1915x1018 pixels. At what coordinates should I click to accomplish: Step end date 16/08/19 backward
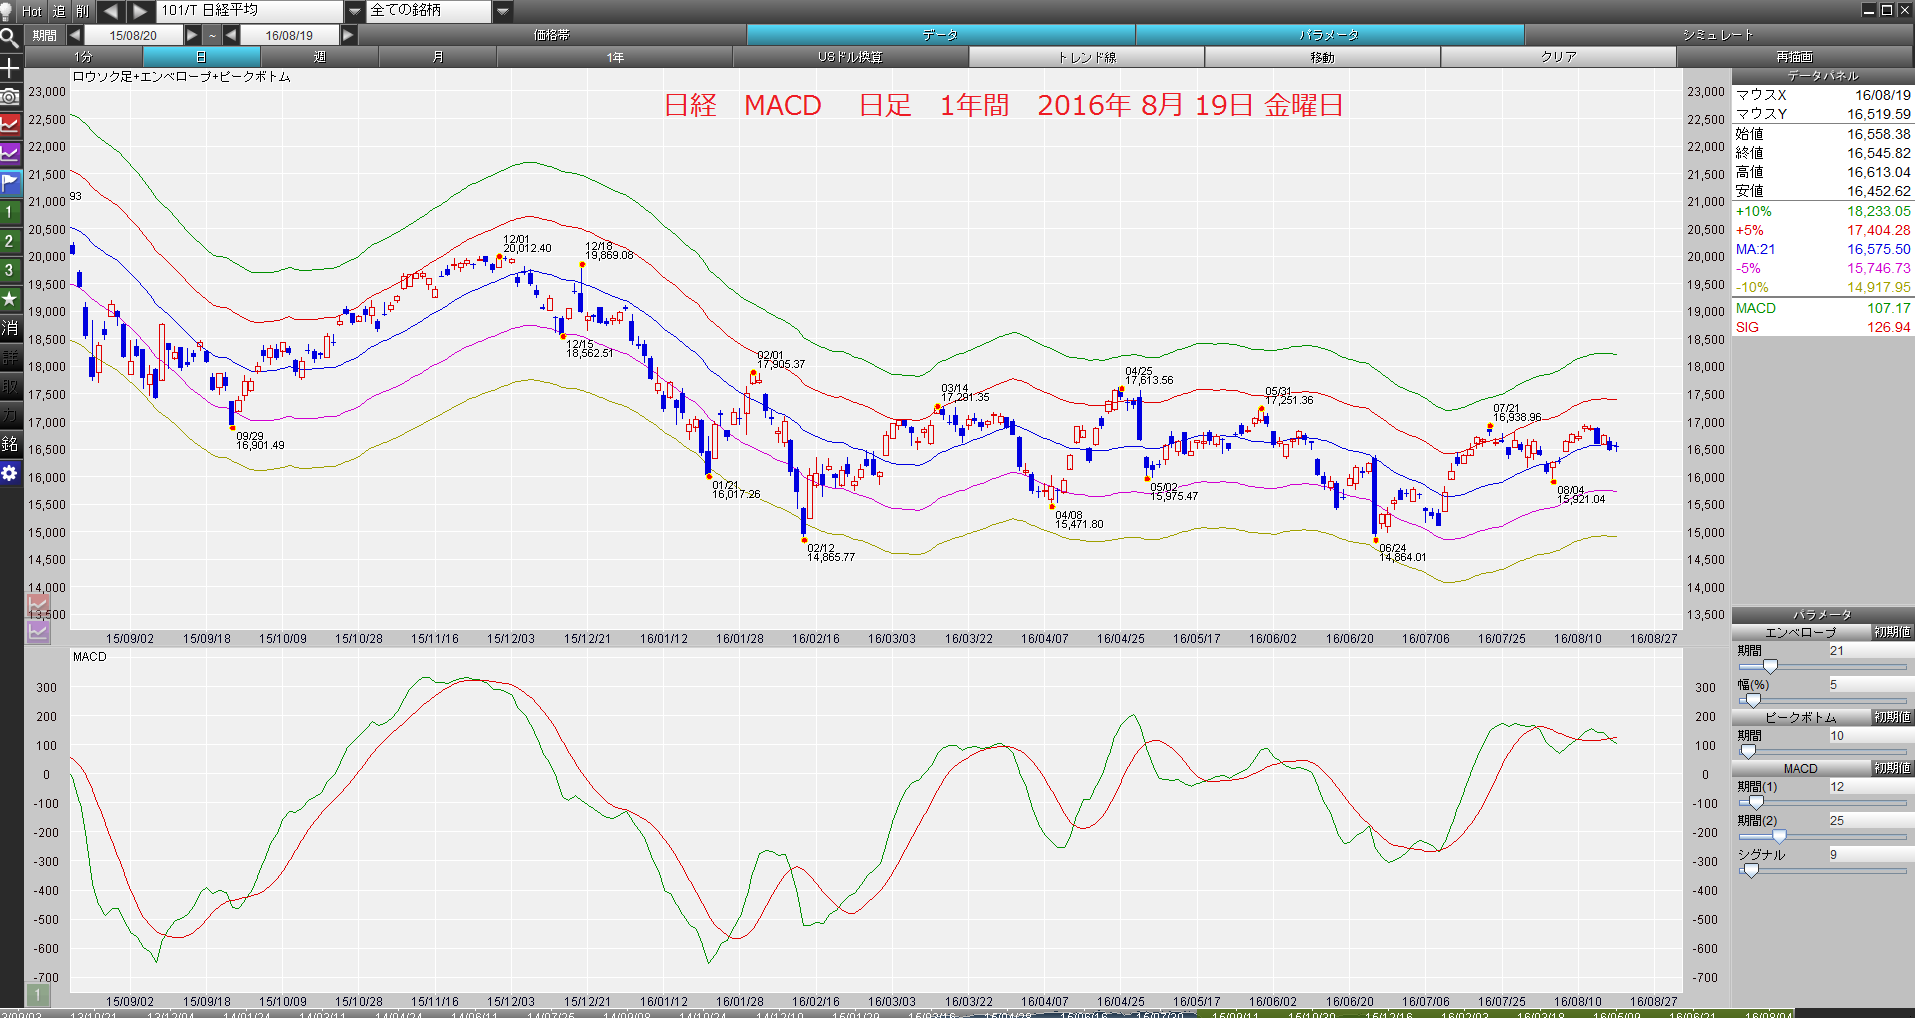point(231,35)
